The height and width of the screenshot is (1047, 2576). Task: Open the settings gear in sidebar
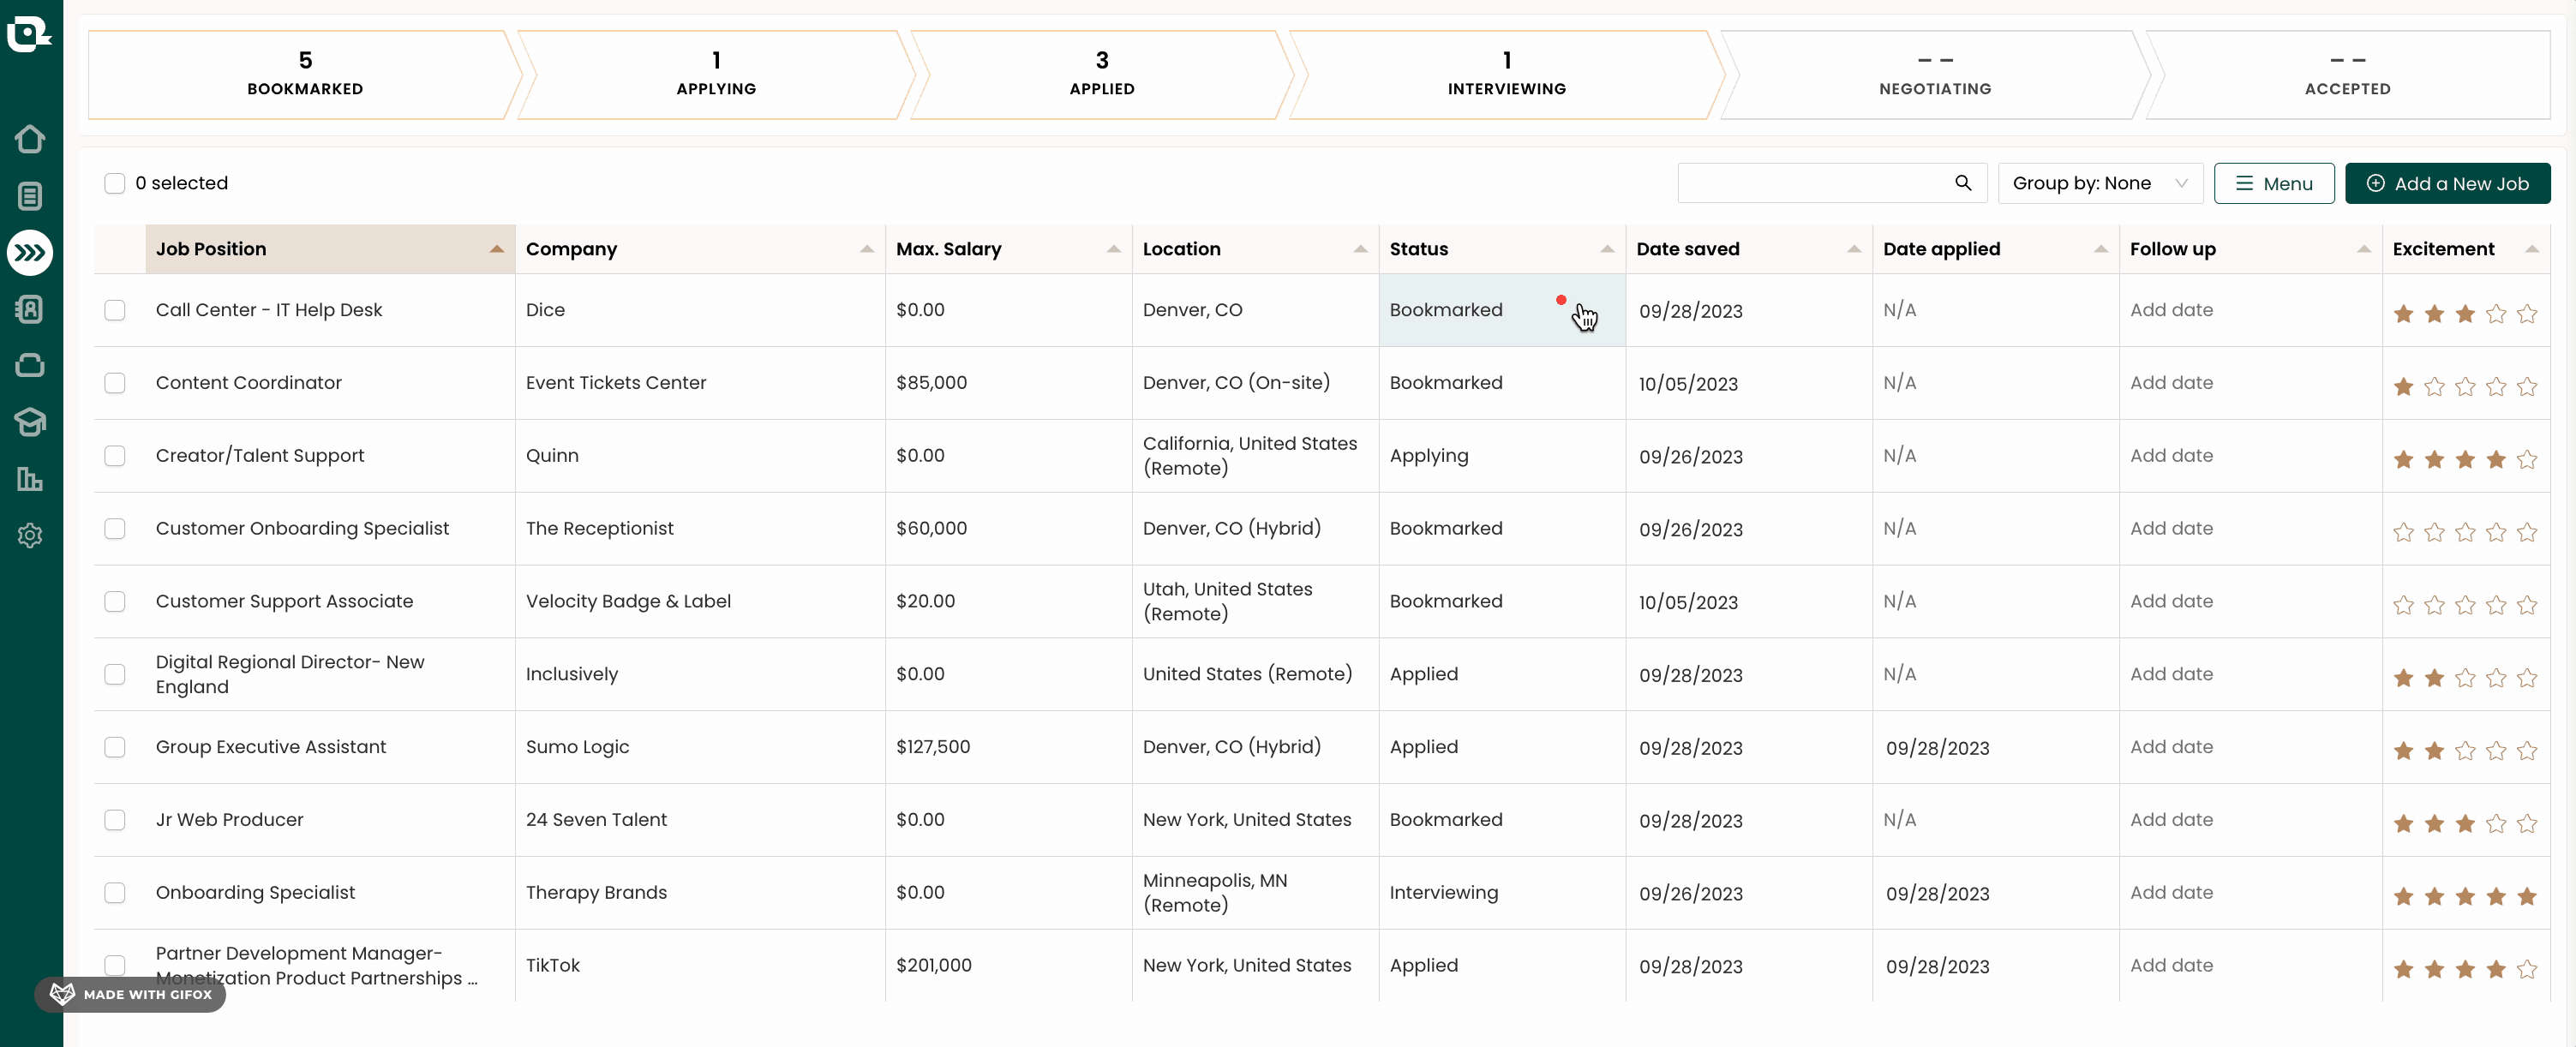[x=30, y=536]
